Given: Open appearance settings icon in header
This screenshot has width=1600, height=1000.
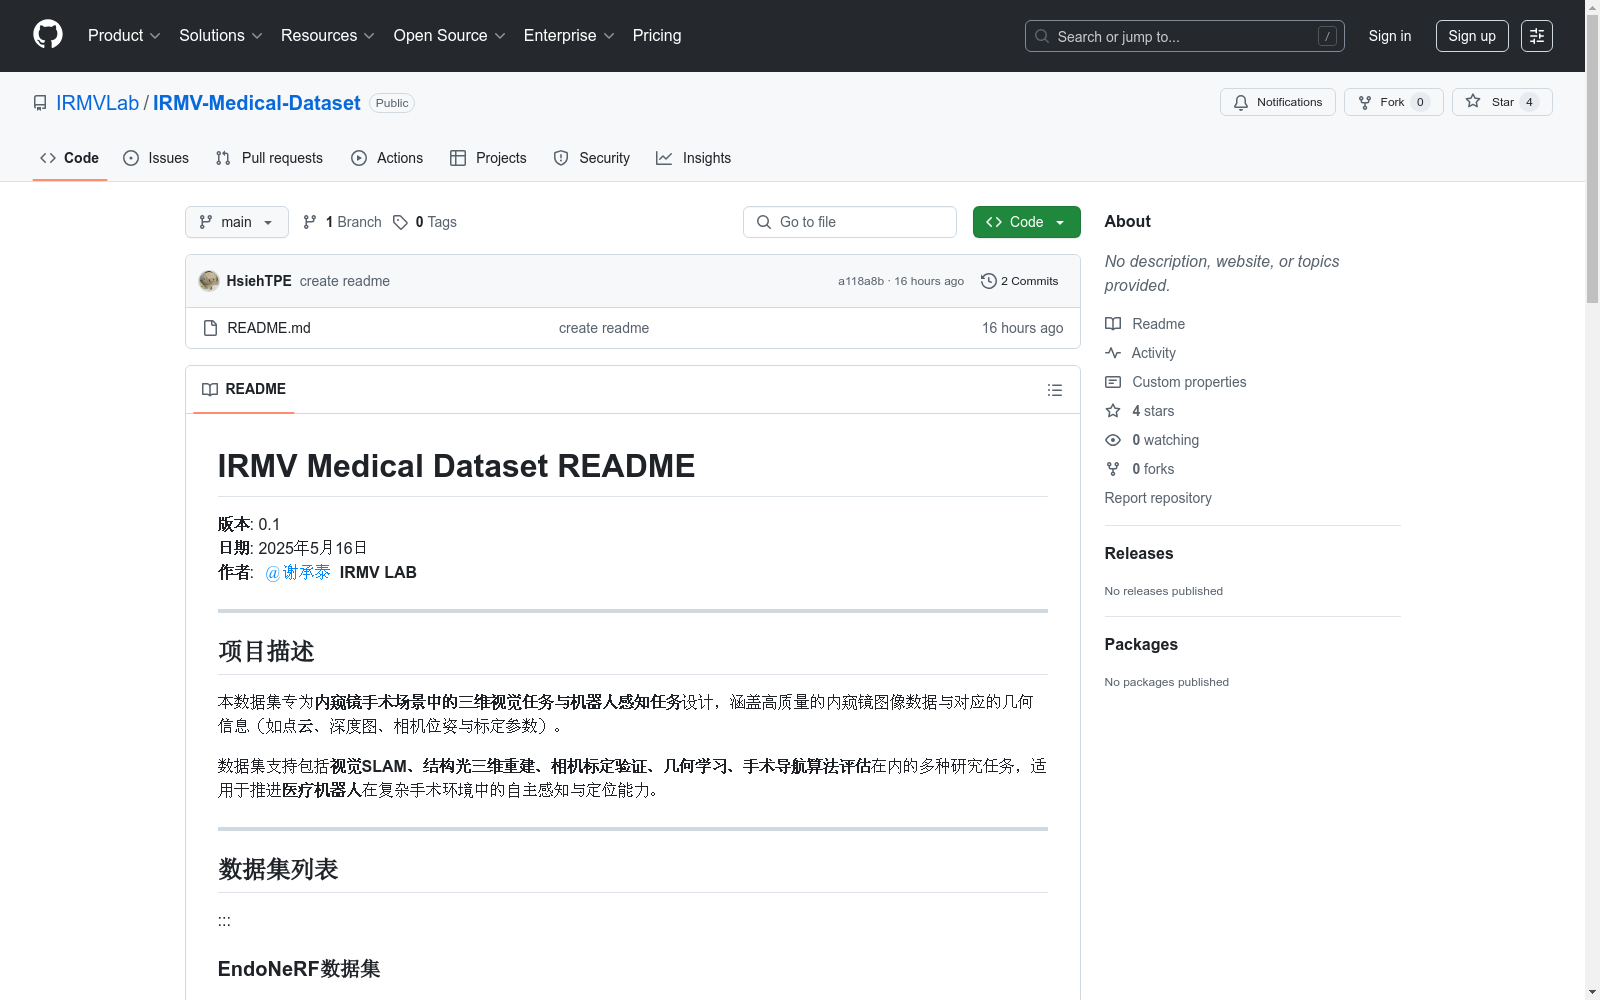Looking at the screenshot, I should pos(1537,36).
